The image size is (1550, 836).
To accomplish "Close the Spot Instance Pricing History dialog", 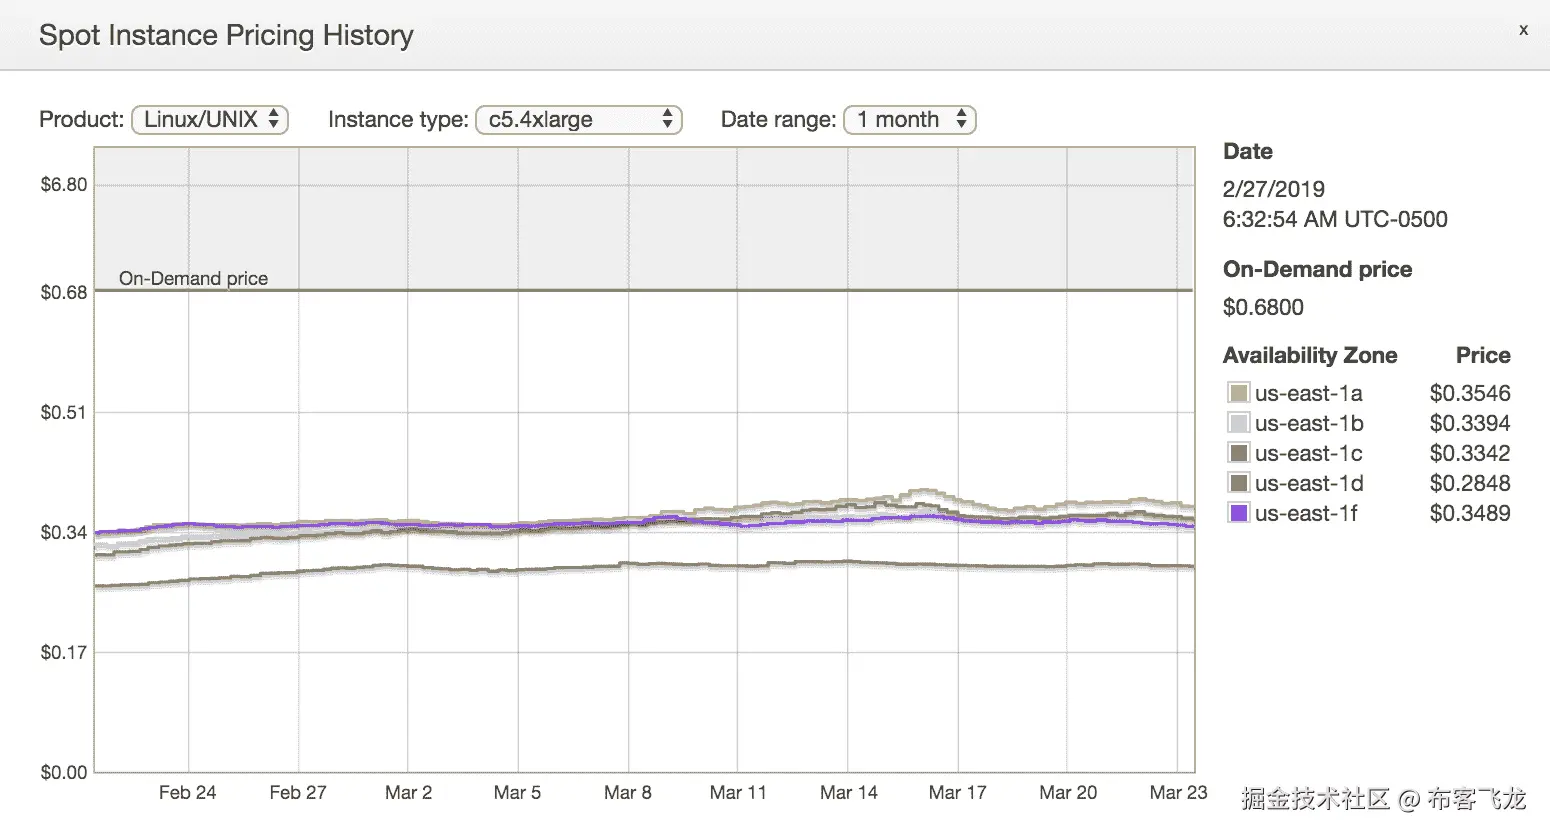I will coord(1523,30).
